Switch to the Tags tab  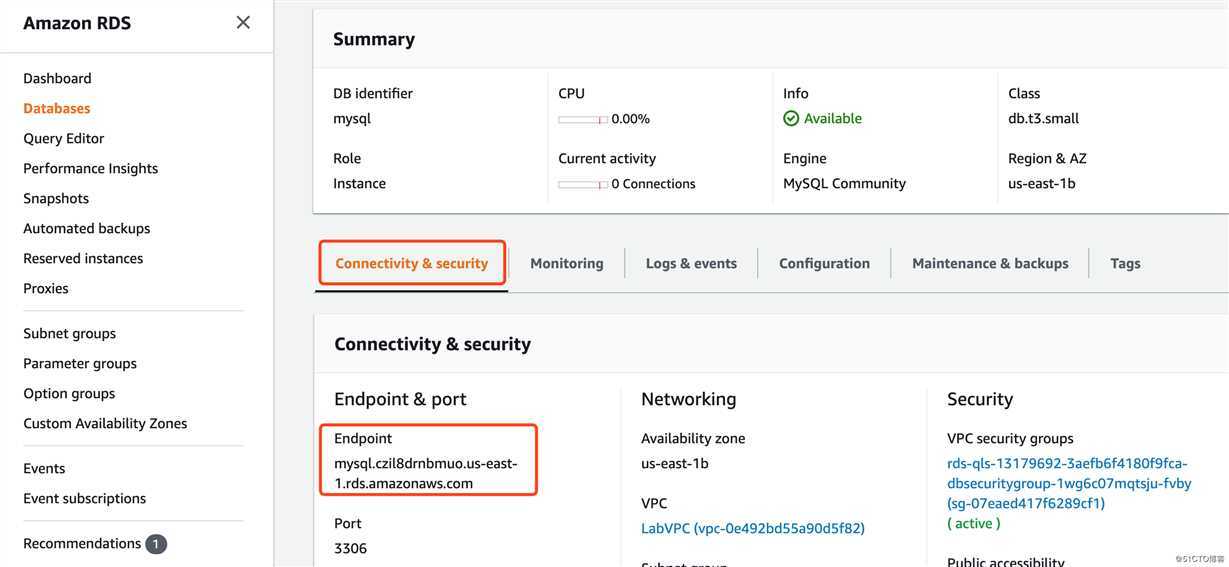[x=1125, y=263]
